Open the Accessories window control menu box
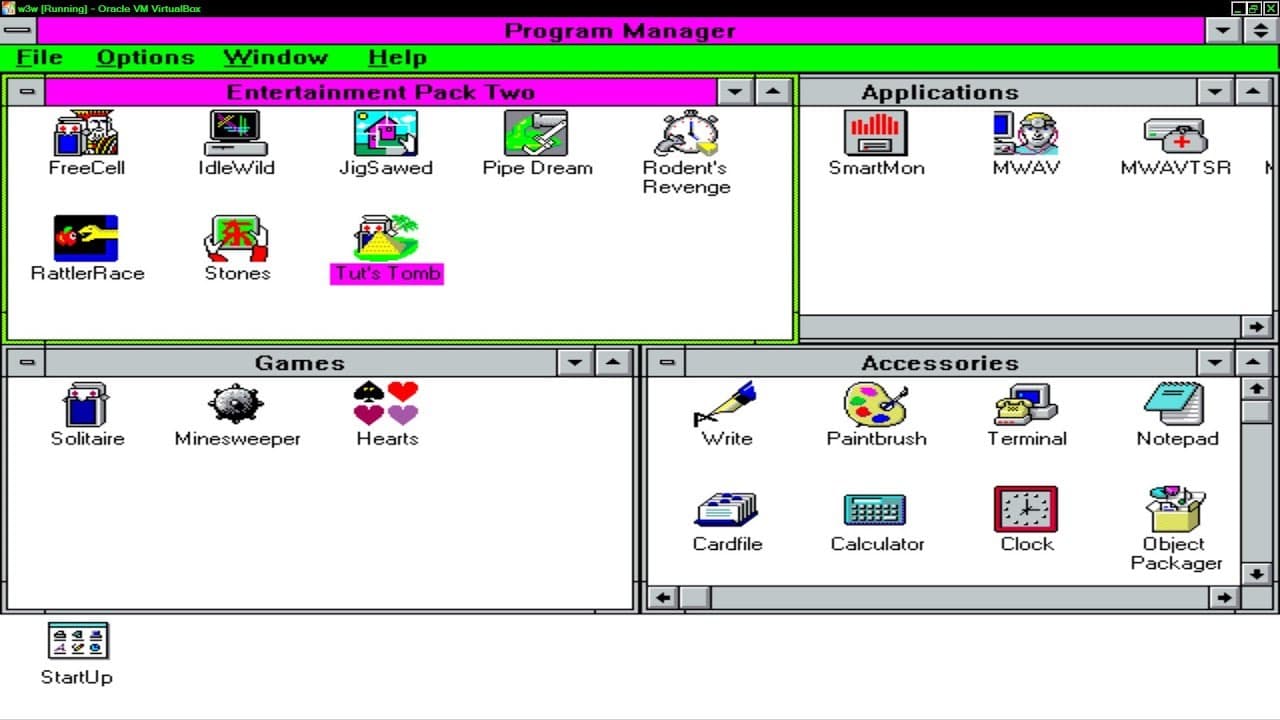The image size is (1280, 720). pyautogui.click(x=667, y=362)
